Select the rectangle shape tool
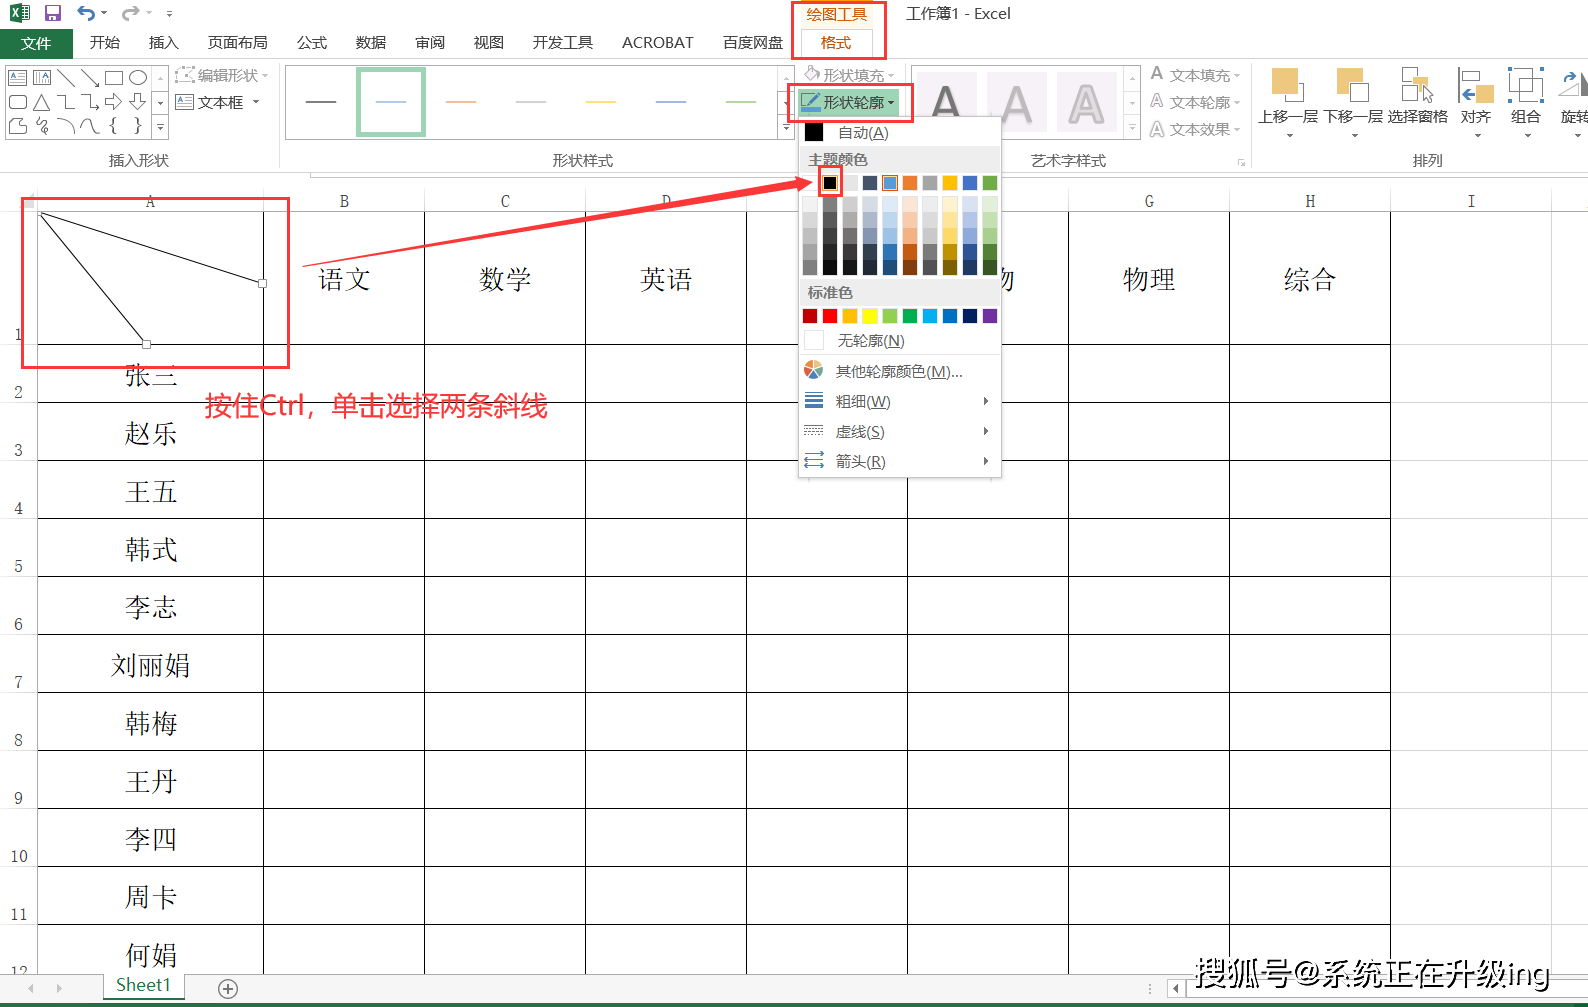This screenshot has width=1588, height=1007. click(x=114, y=78)
